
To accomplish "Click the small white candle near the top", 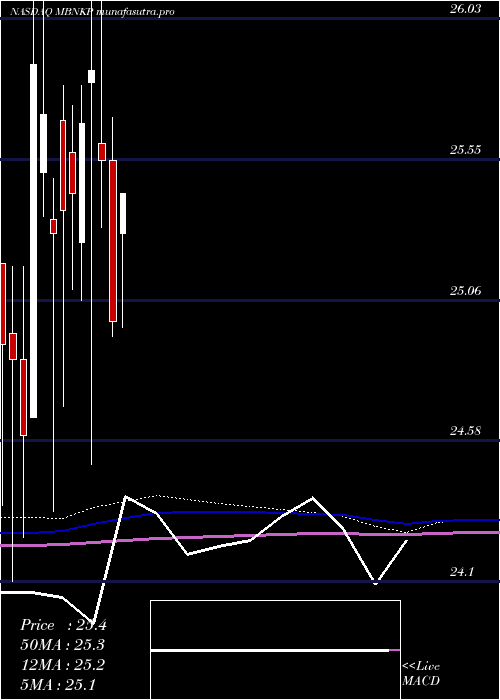I will click(x=92, y=76).
